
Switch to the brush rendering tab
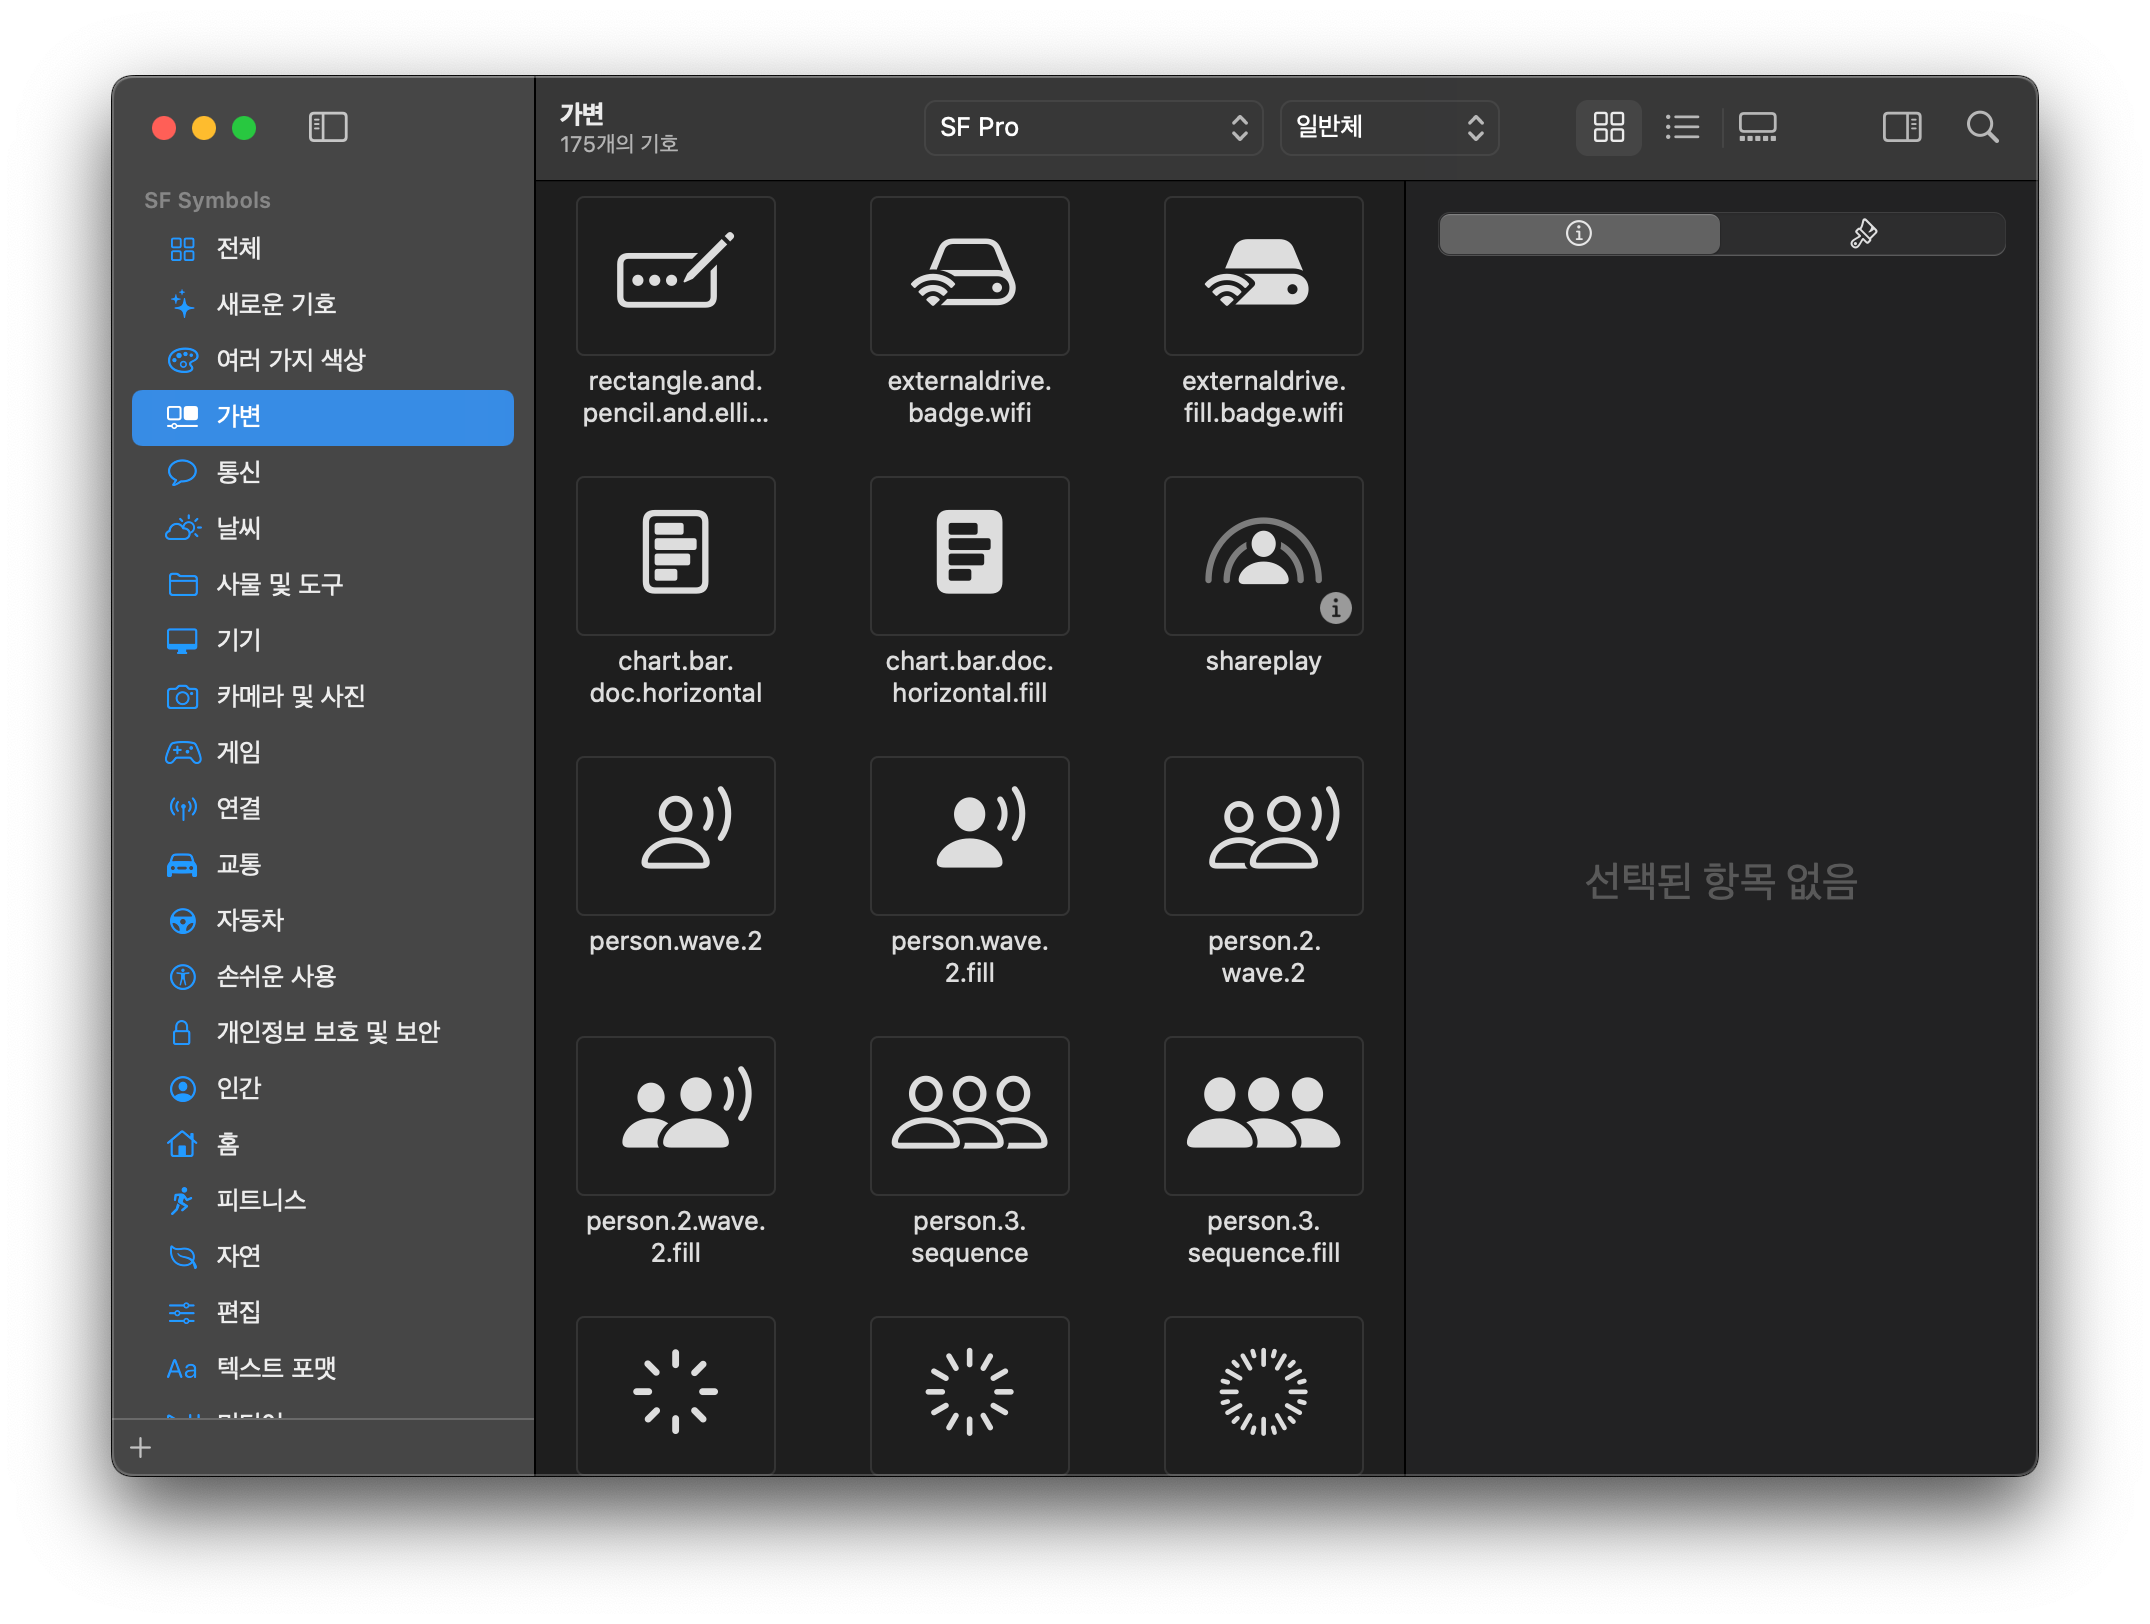tap(1862, 234)
